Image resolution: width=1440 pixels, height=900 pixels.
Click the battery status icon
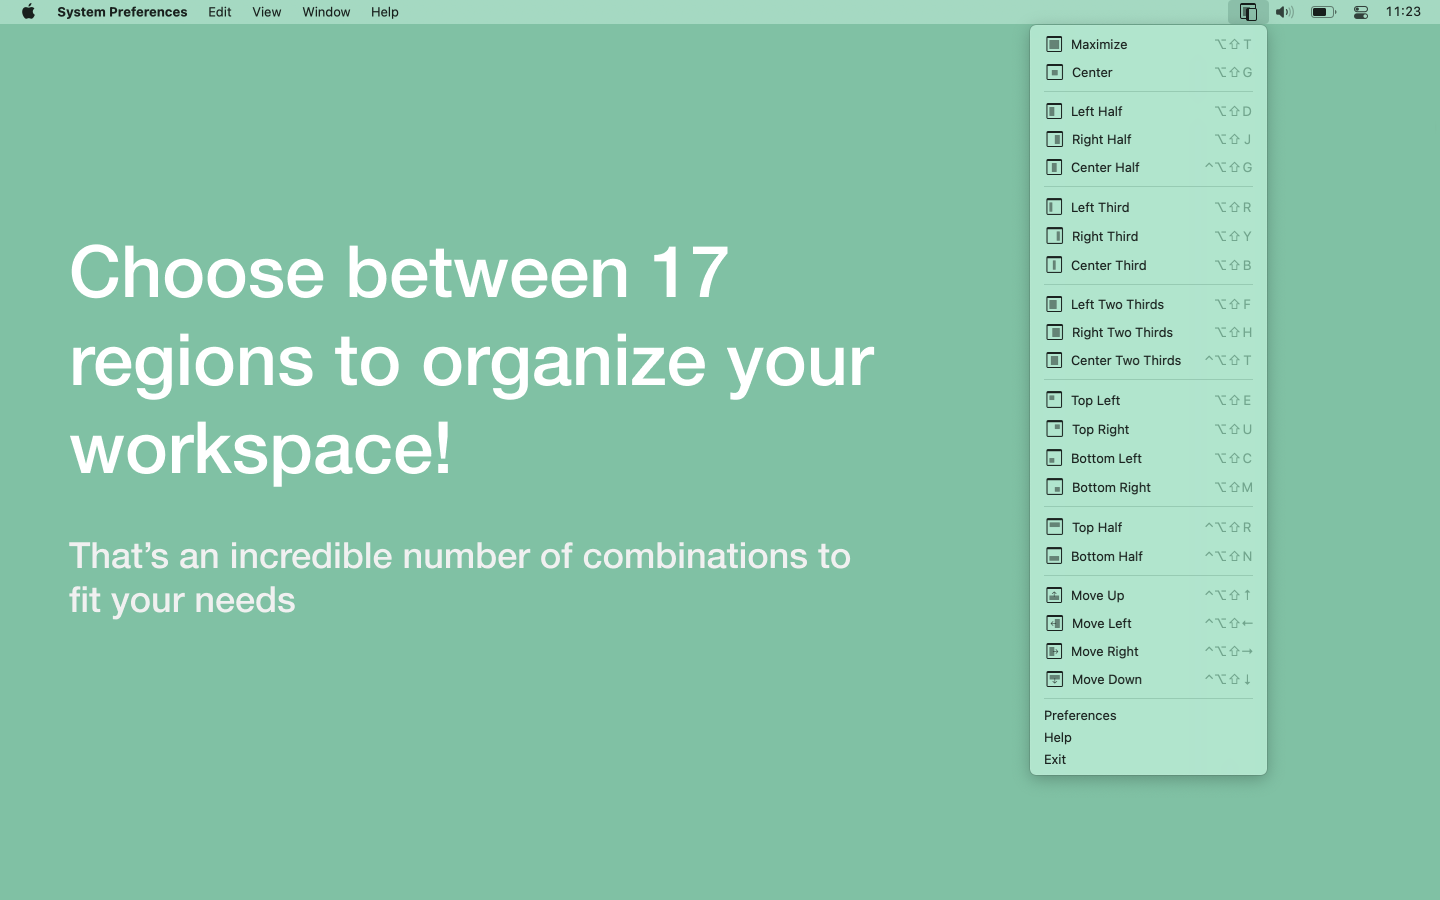tap(1323, 12)
